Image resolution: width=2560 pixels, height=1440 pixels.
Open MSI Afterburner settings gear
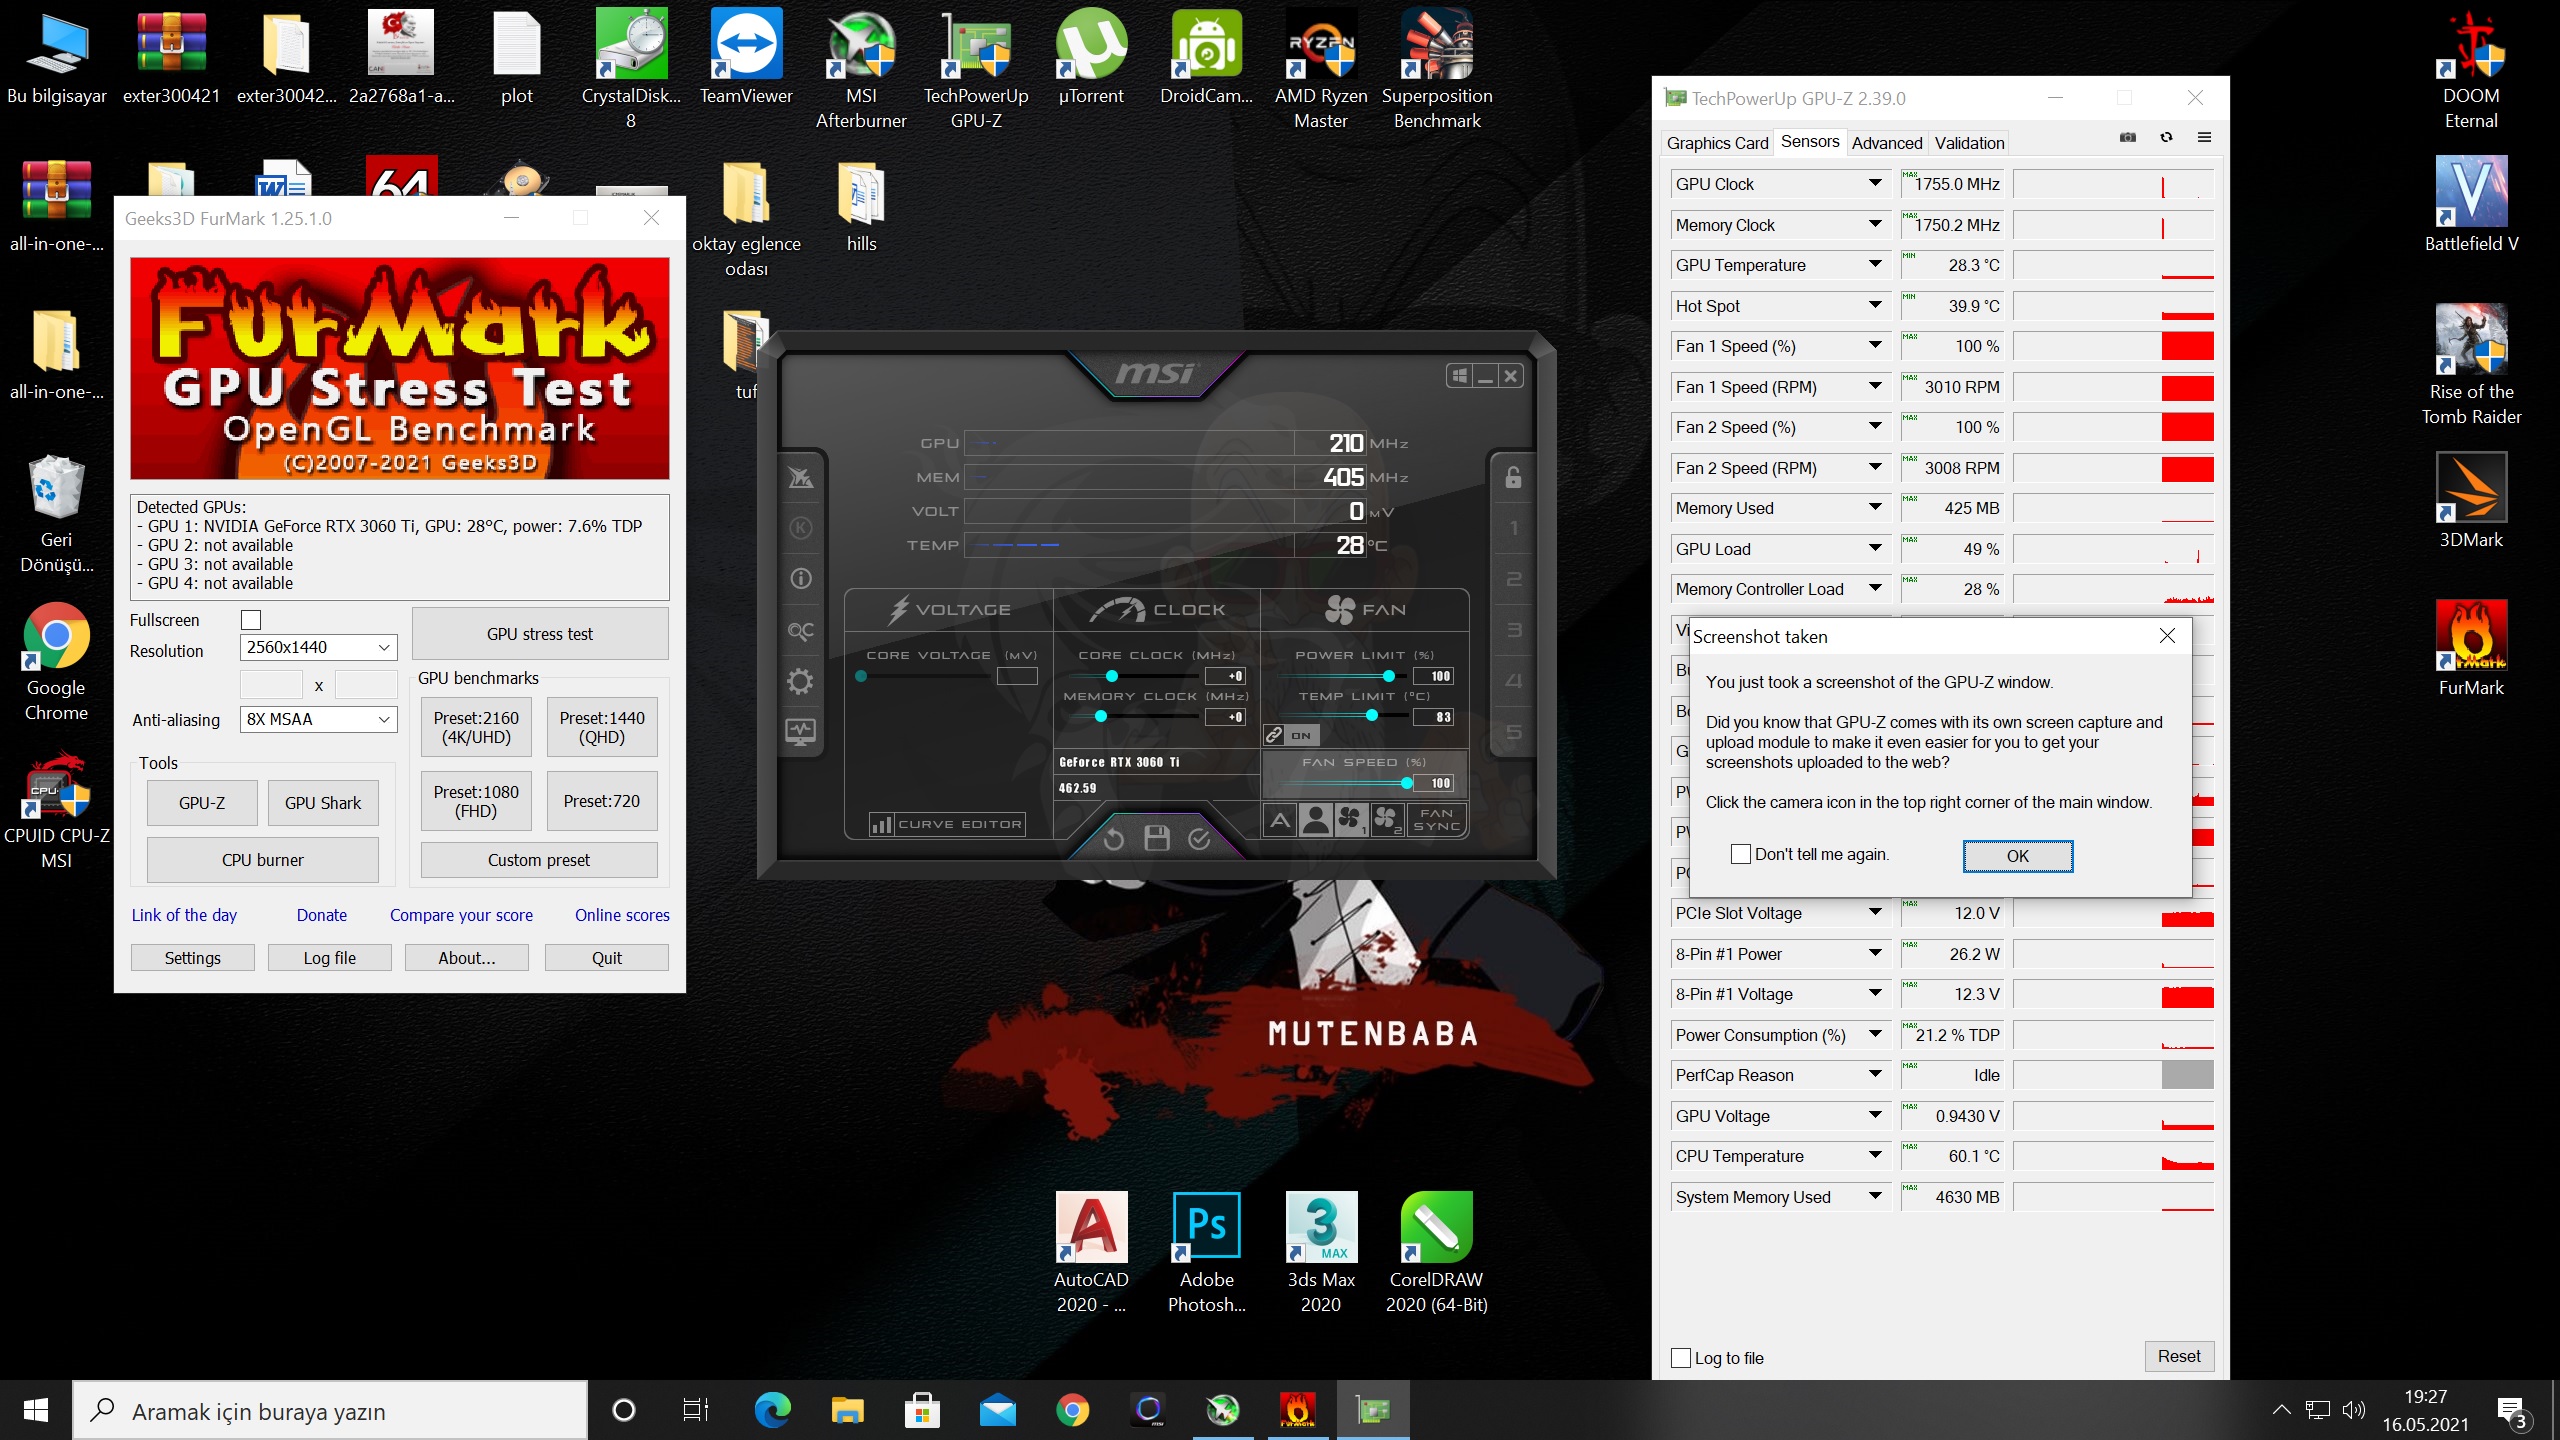(x=800, y=682)
